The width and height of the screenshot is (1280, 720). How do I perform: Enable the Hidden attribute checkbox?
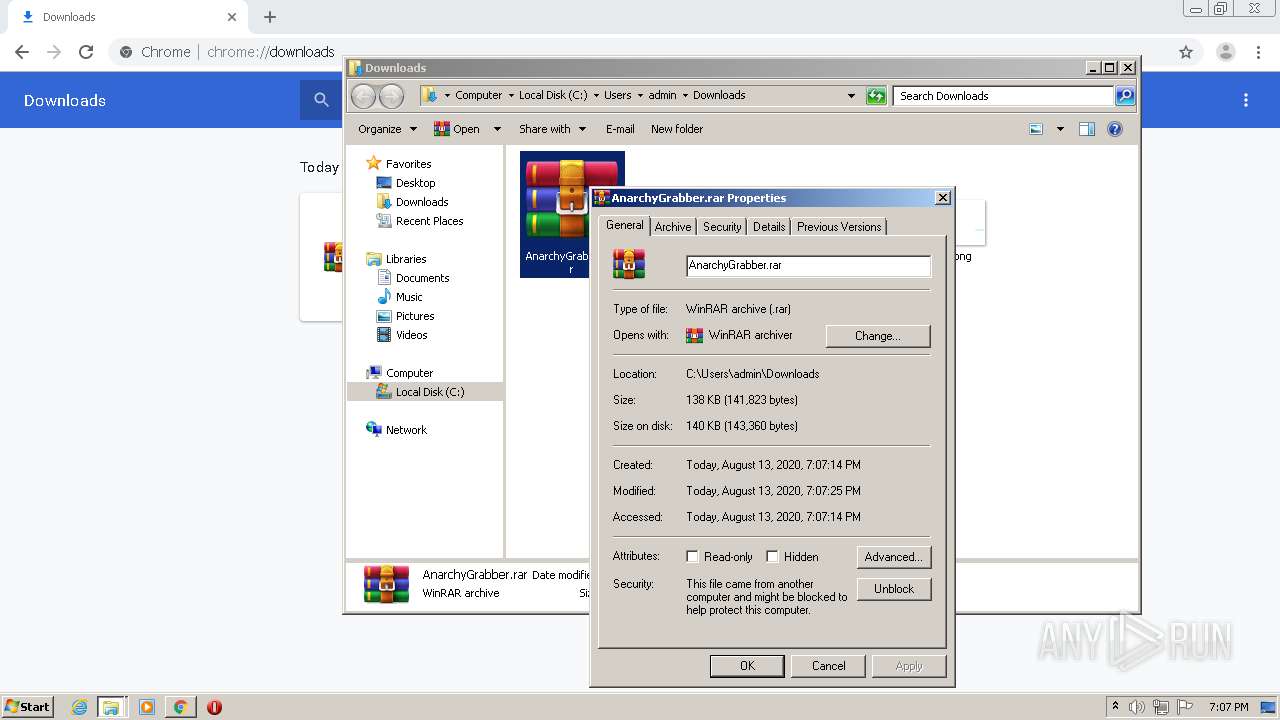click(772, 557)
